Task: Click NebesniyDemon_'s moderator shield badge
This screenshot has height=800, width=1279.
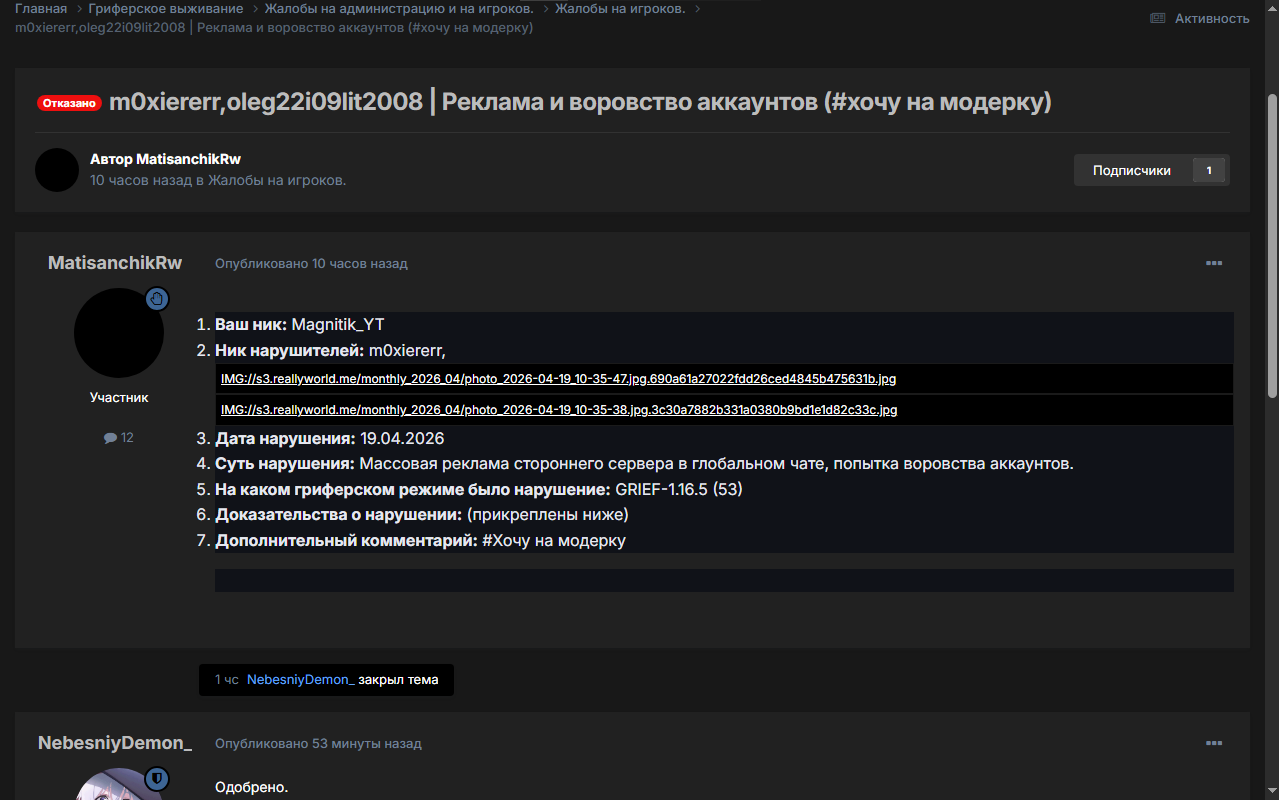Action: coord(157,778)
